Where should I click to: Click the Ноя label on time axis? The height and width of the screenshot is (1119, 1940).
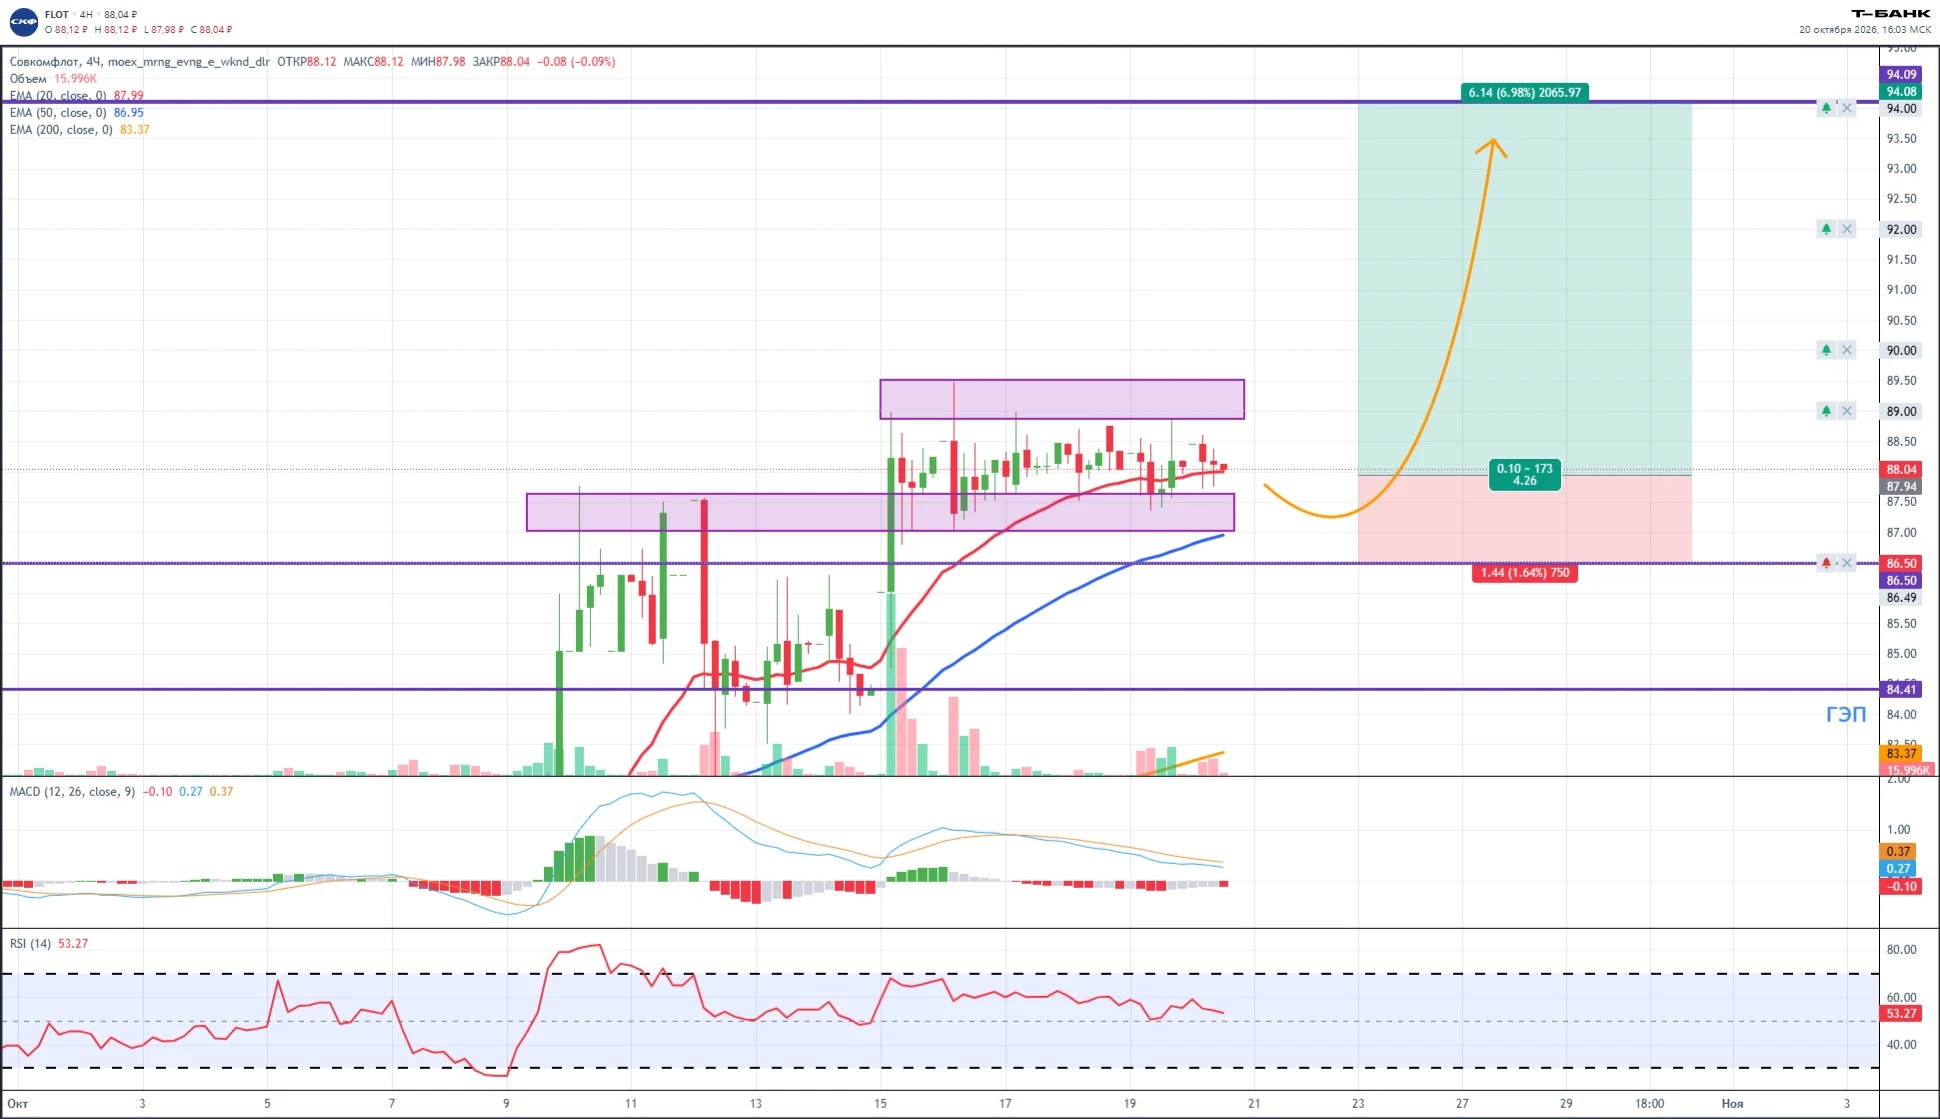(1732, 1103)
